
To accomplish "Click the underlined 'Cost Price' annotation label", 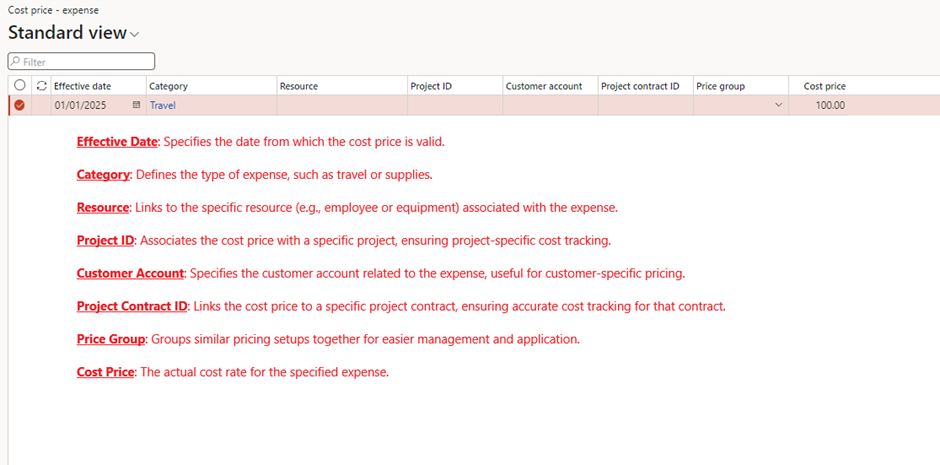I will (x=105, y=372).
